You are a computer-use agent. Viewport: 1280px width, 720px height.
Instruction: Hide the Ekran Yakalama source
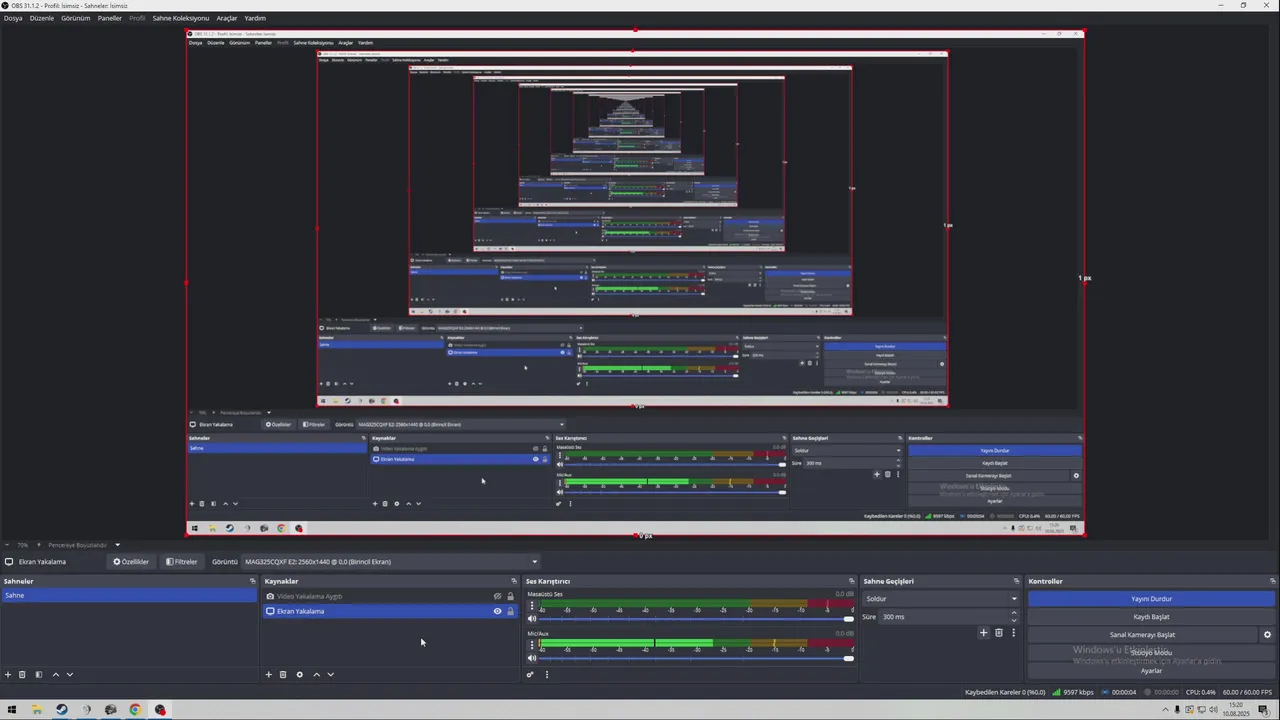[x=497, y=612]
